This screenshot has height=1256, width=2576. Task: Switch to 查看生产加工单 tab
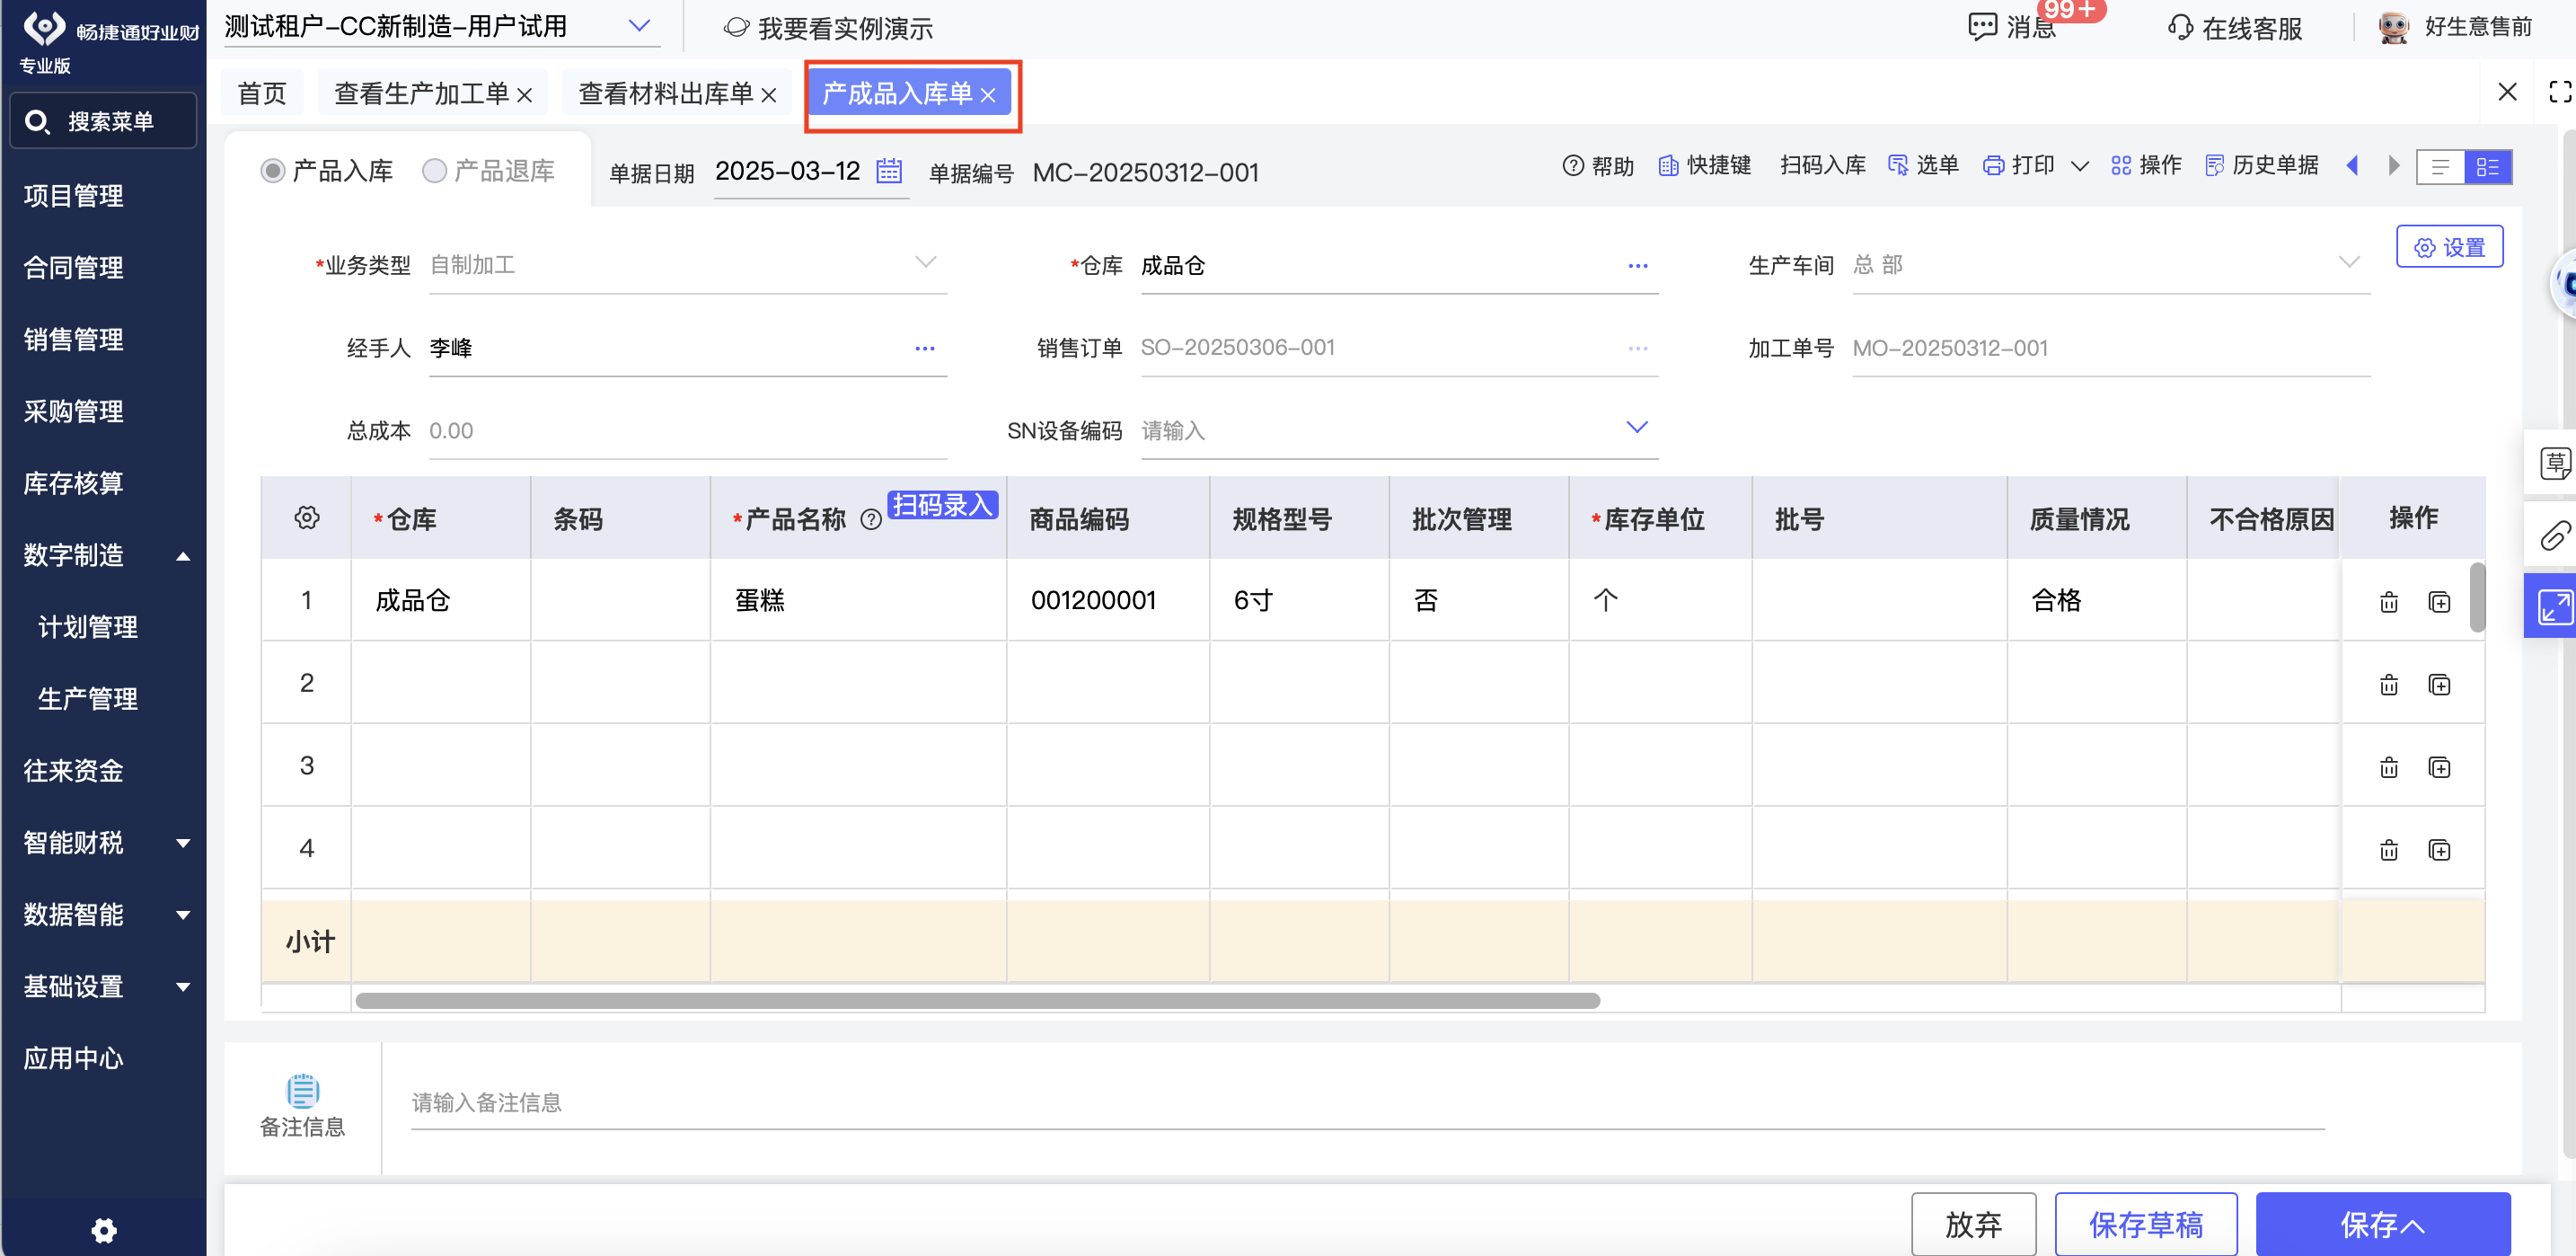(421, 93)
